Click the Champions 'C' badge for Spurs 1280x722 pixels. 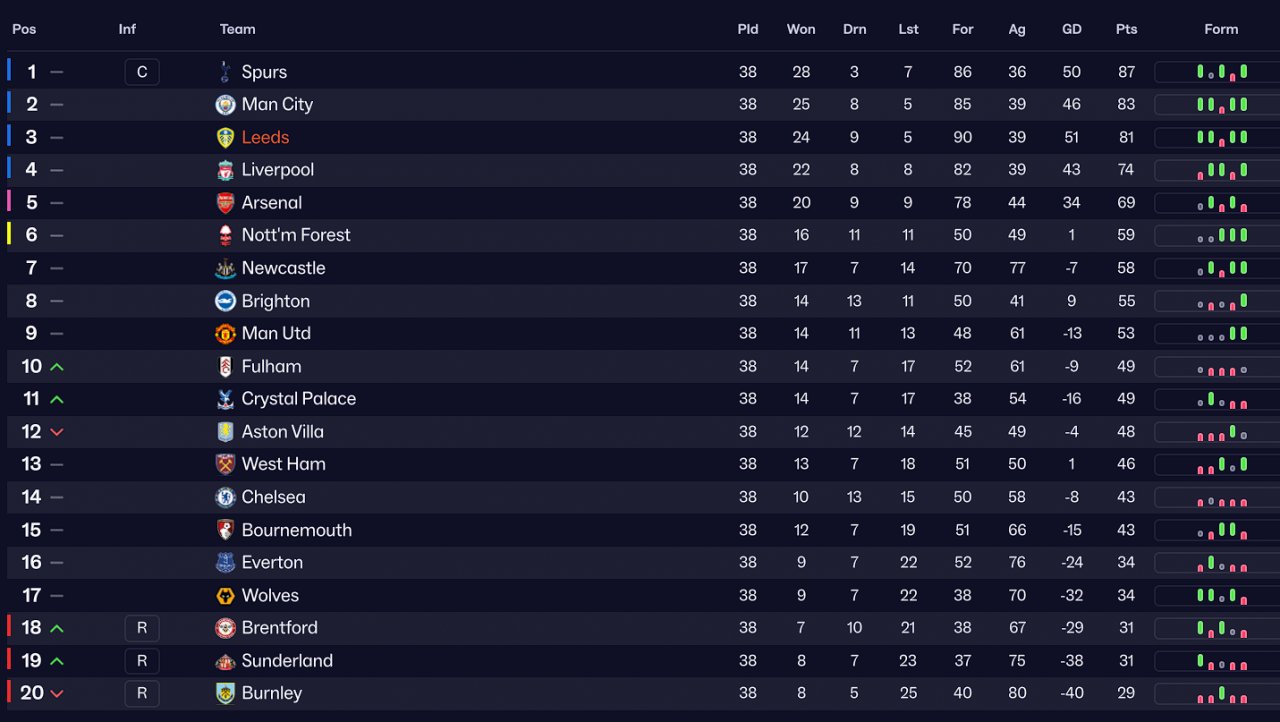(x=142, y=72)
